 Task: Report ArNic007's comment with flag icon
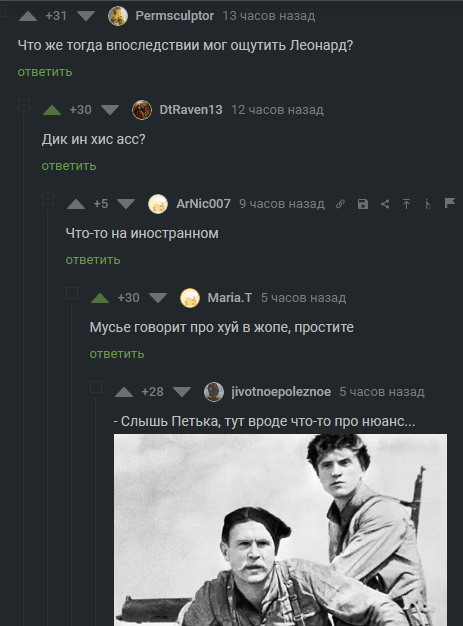(450, 203)
